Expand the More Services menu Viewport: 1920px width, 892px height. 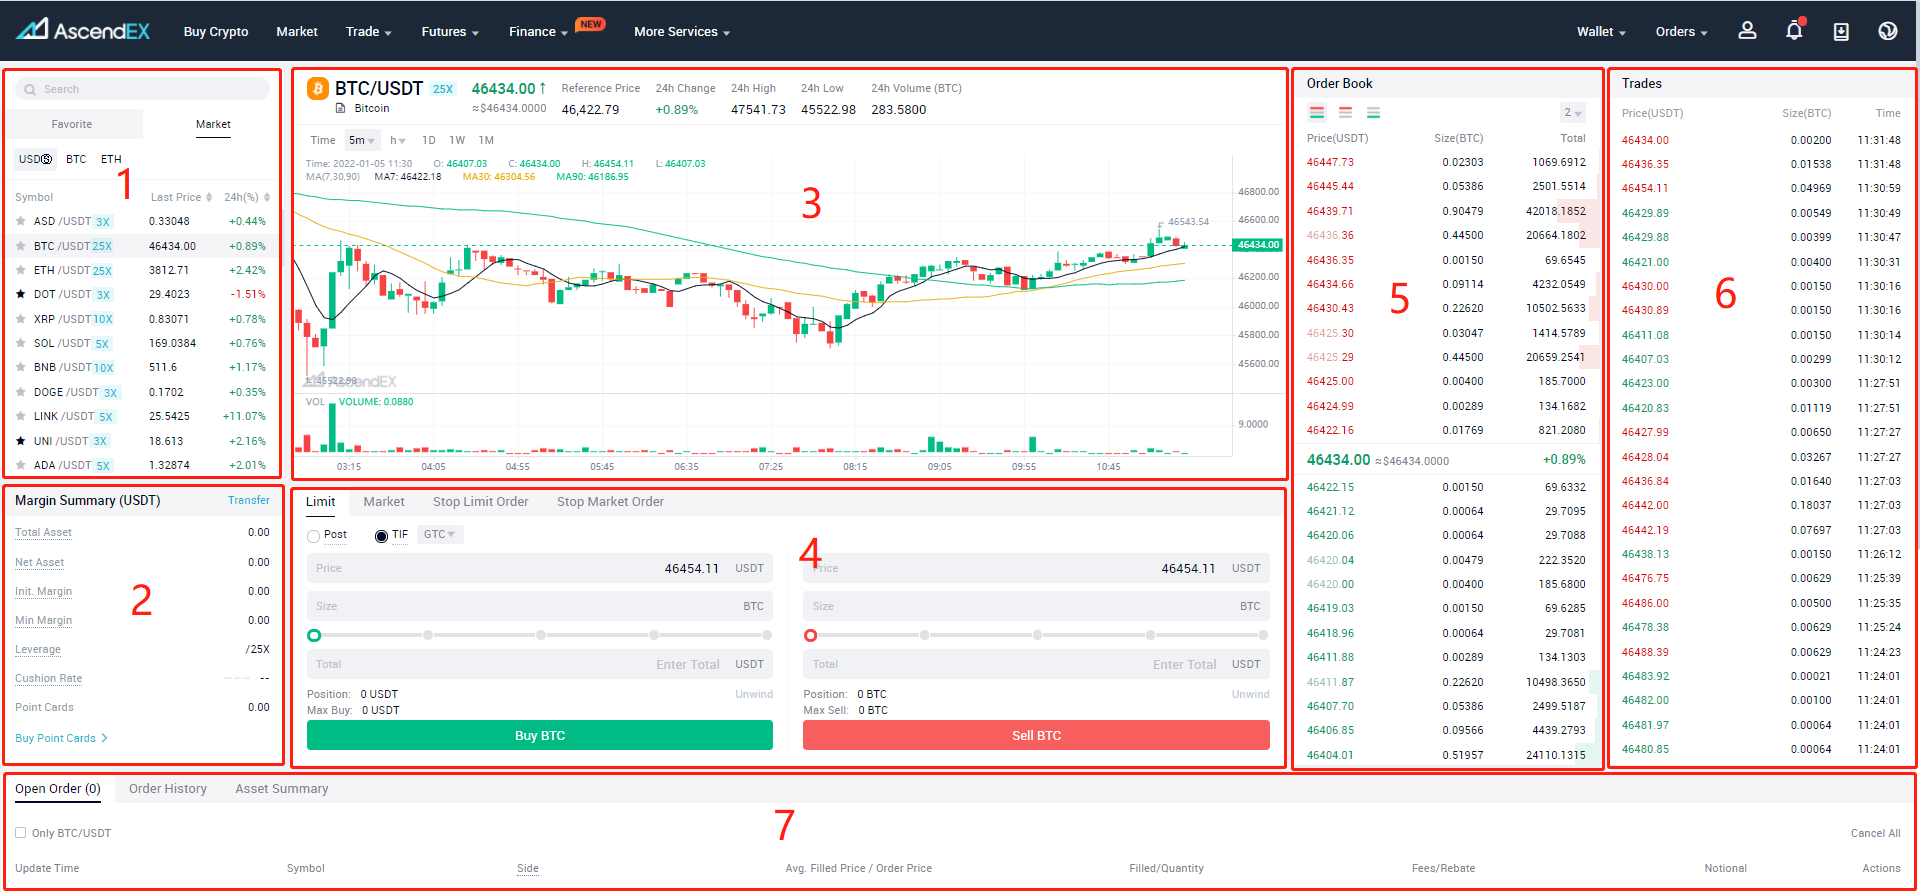[682, 32]
